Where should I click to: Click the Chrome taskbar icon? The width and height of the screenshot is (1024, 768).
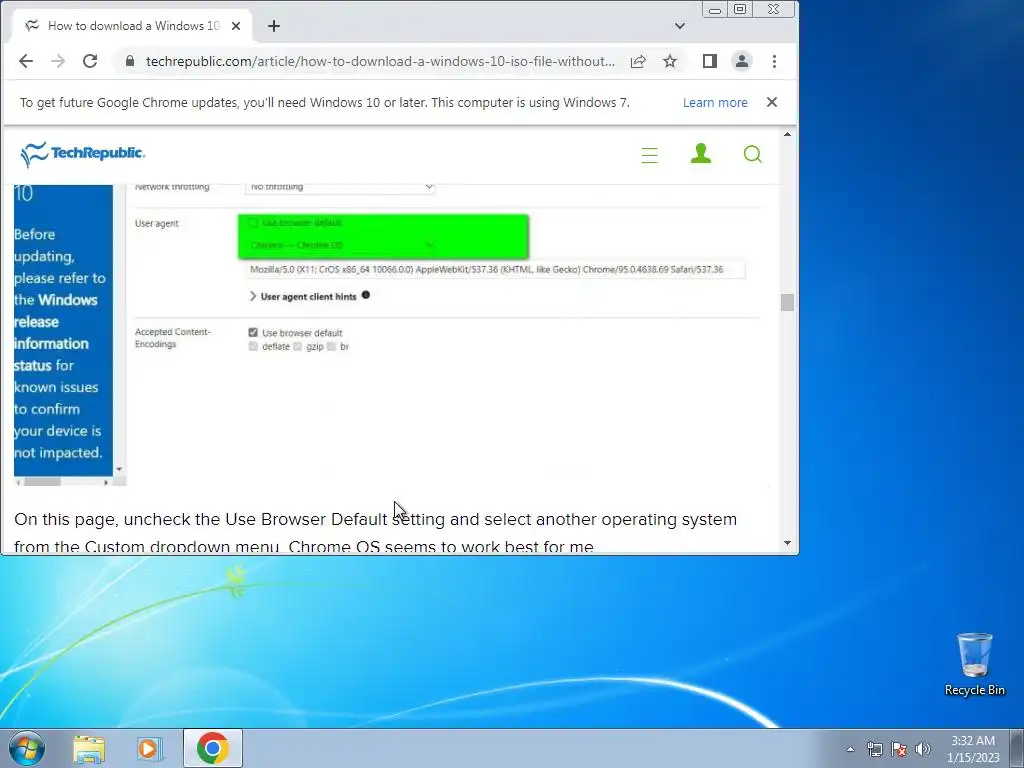pos(213,748)
